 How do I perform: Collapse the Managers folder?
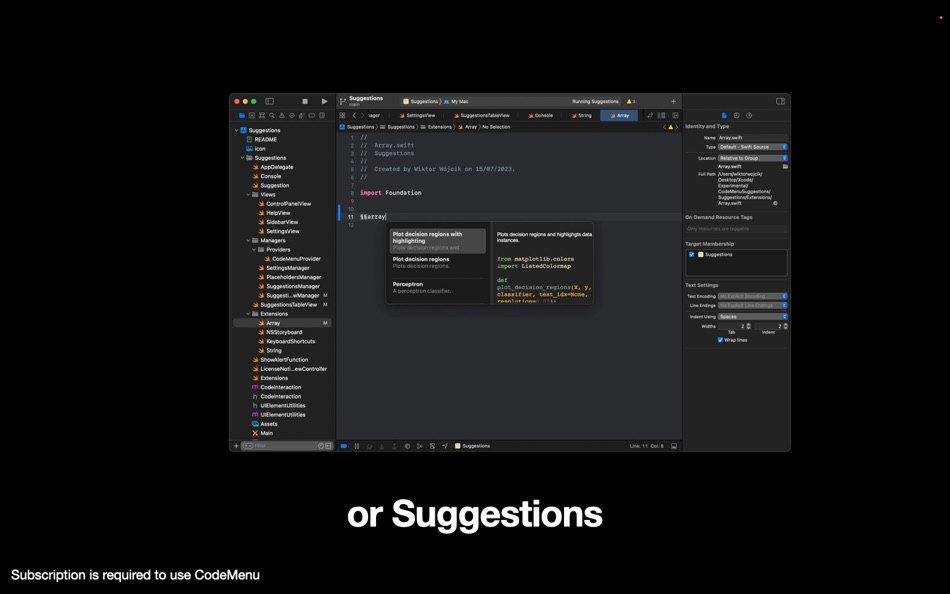tap(248, 241)
